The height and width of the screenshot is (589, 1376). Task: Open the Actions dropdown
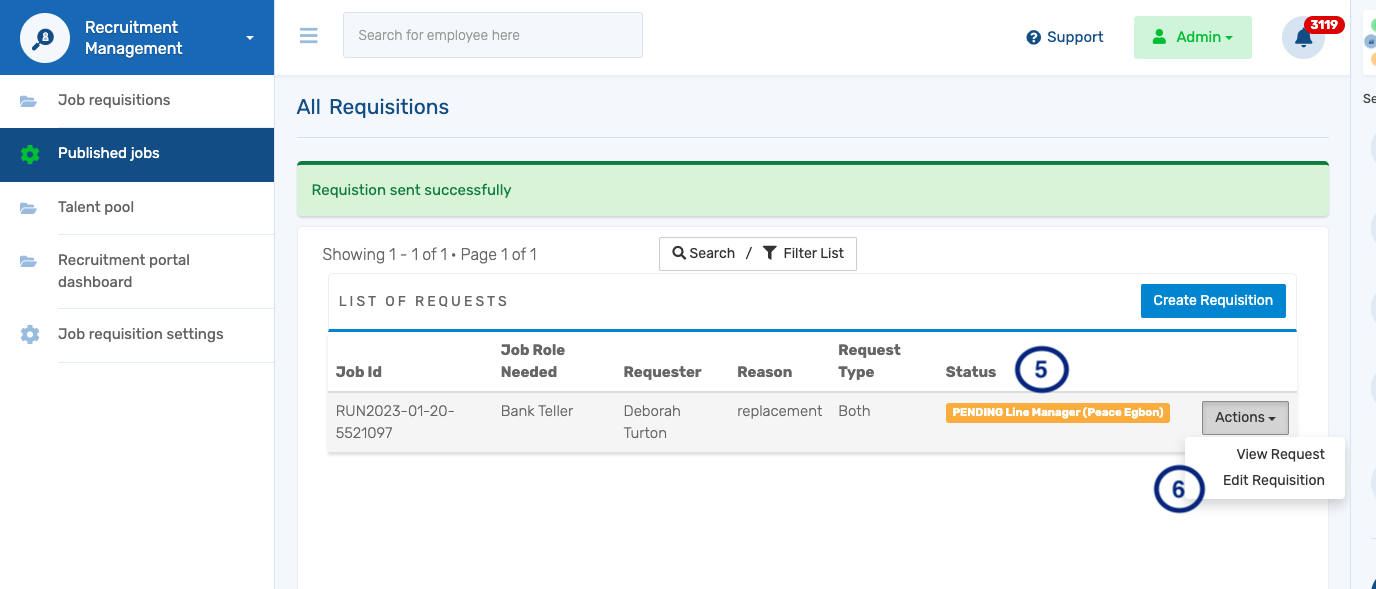(1244, 417)
